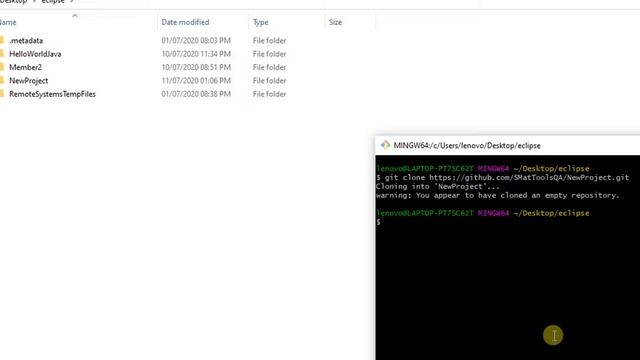Click the Git Bash icon in terminal title bar
The height and width of the screenshot is (360, 640).
pos(385,145)
